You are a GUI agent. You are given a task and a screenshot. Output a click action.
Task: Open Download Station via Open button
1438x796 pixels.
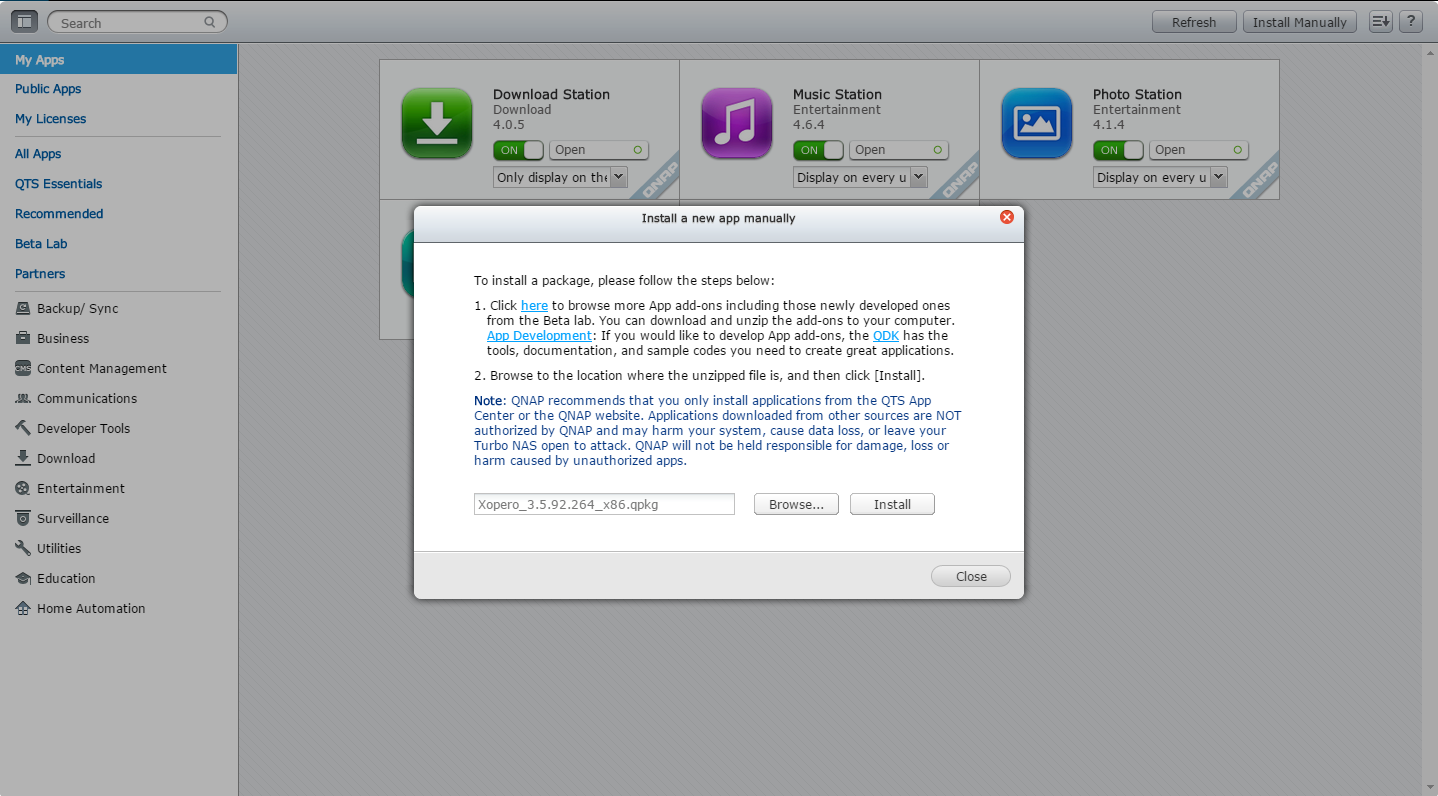click(599, 150)
